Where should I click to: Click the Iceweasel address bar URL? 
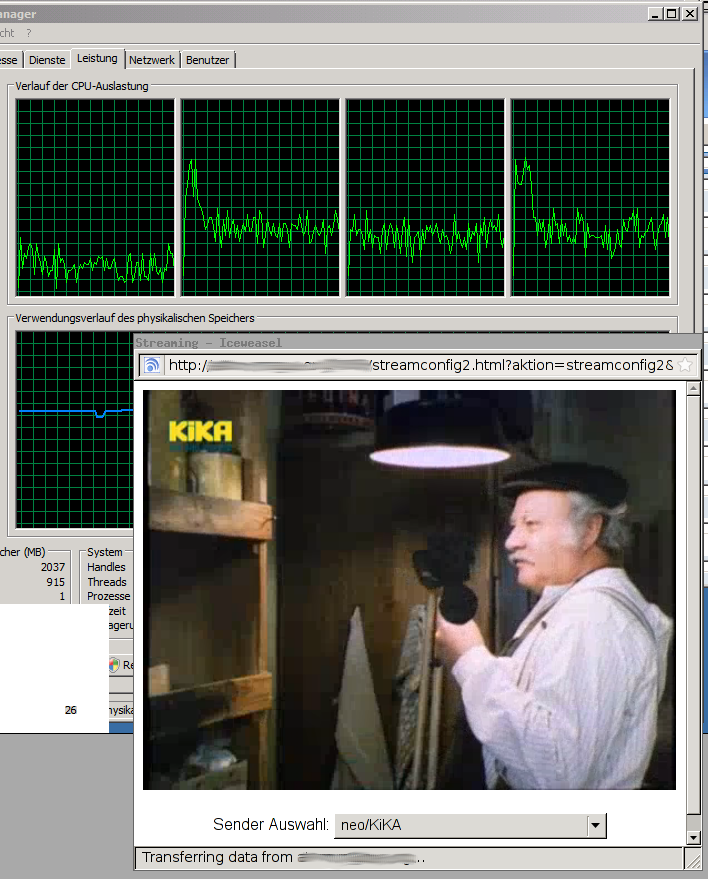point(420,366)
